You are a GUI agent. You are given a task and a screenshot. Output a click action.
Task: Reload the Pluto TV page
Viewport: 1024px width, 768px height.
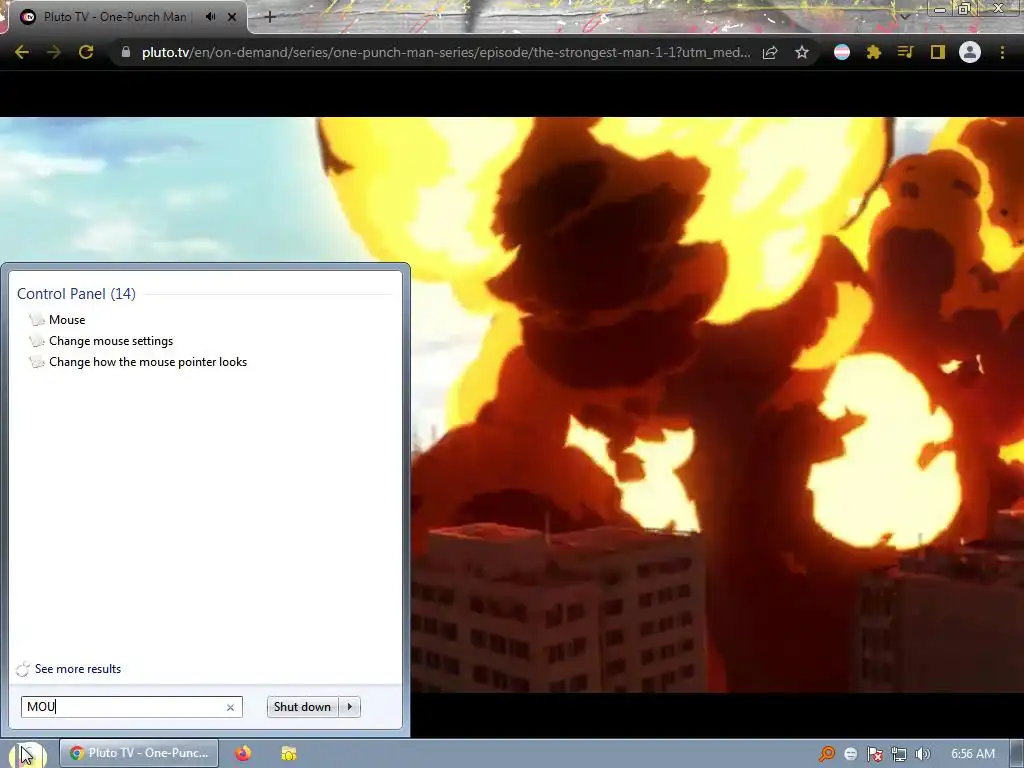[86, 52]
